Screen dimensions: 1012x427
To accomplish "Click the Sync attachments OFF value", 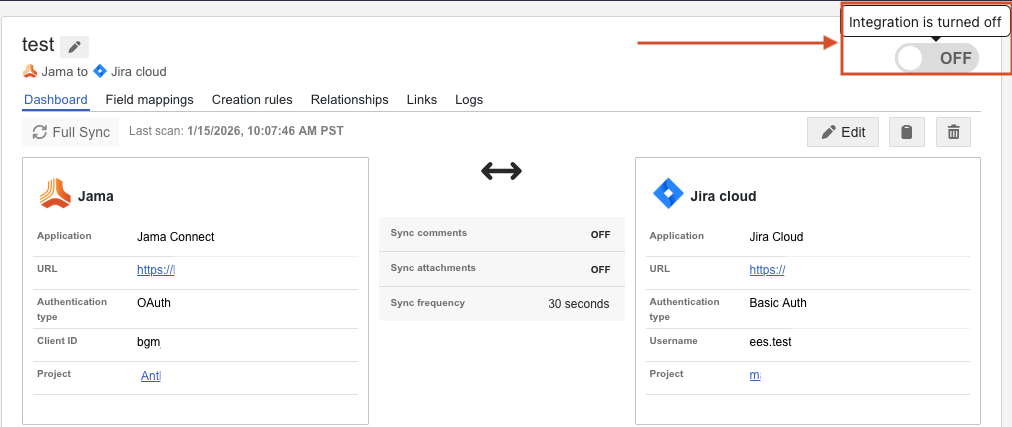I will 600,270.
